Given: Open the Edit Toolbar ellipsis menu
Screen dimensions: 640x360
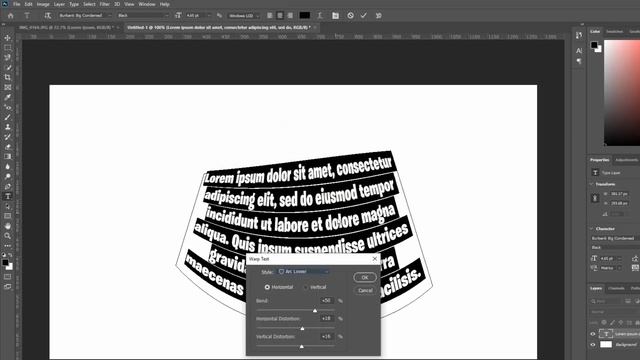Looking at the screenshot, I should (x=8, y=246).
